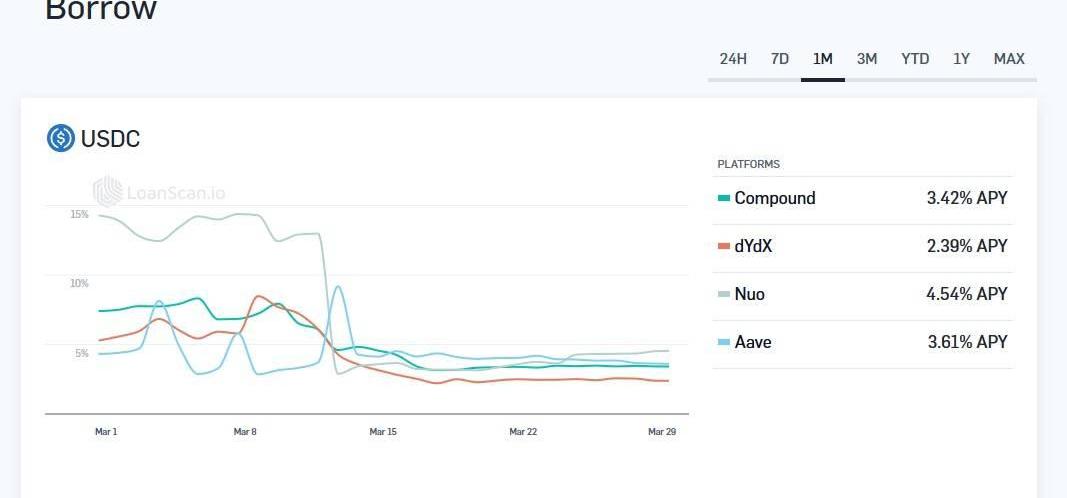This screenshot has width=1067, height=498.
Task: Click the USDC coin icon
Action: 61,138
